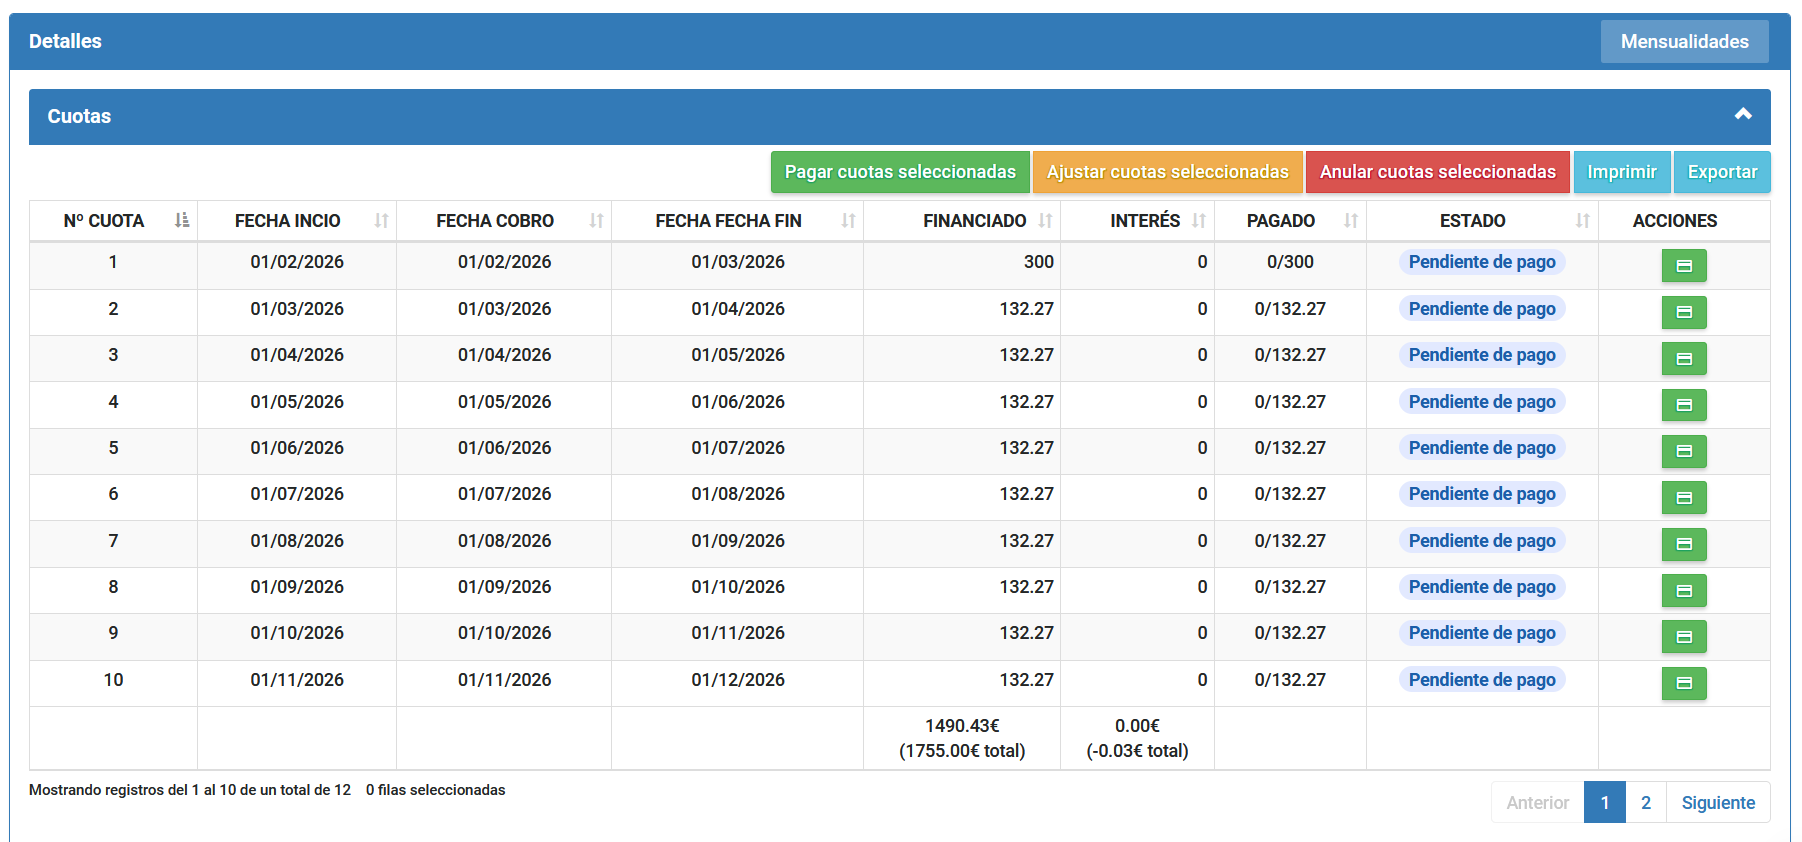Screen dimensions: 1802x842
Task: Click the payment icon for cuota 10
Action: point(1683,684)
